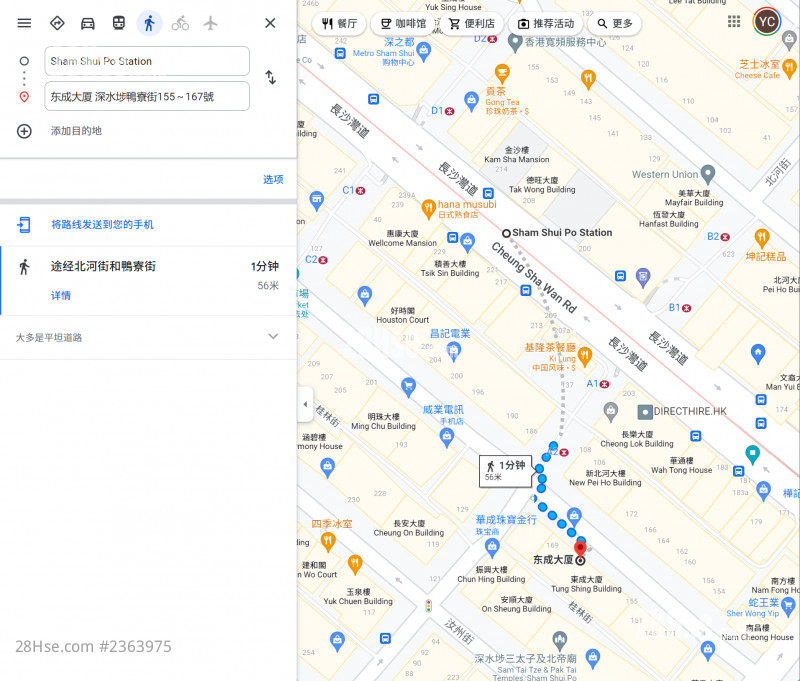Image resolution: width=800 pixels, height=681 pixels.
Task: Send the route to your phone
Action: pos(102,225)
